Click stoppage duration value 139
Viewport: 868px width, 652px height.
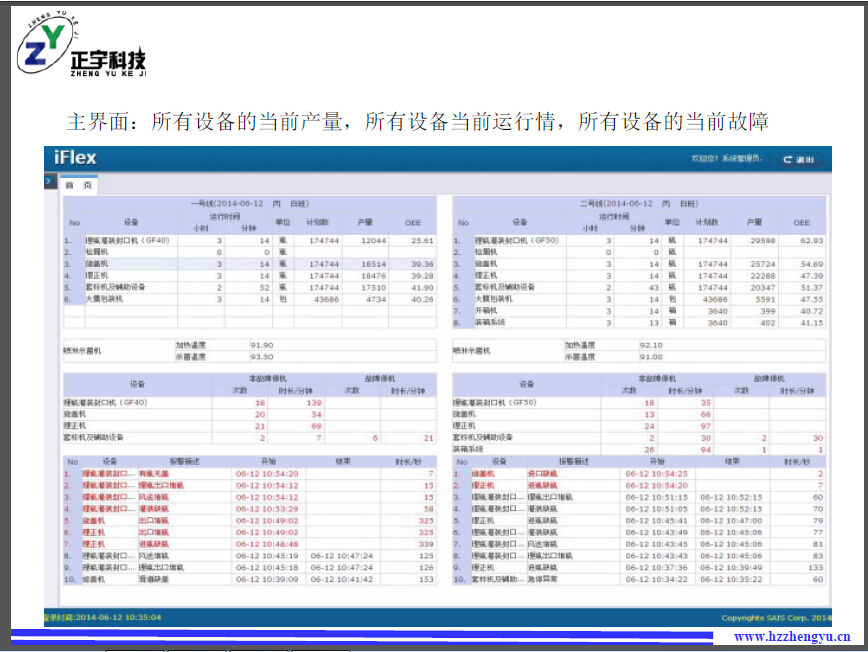pyautogui.click(x=314, y=403)
